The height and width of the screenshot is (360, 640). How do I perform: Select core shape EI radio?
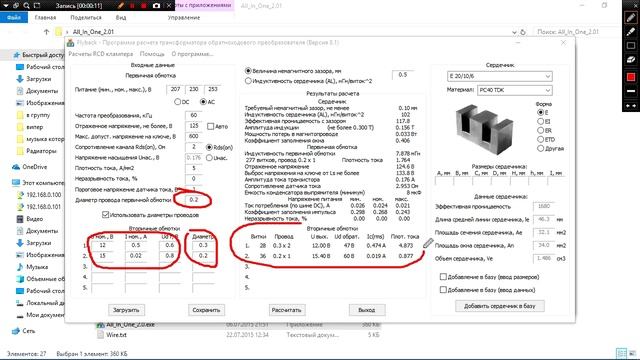(x=540, y=121)
